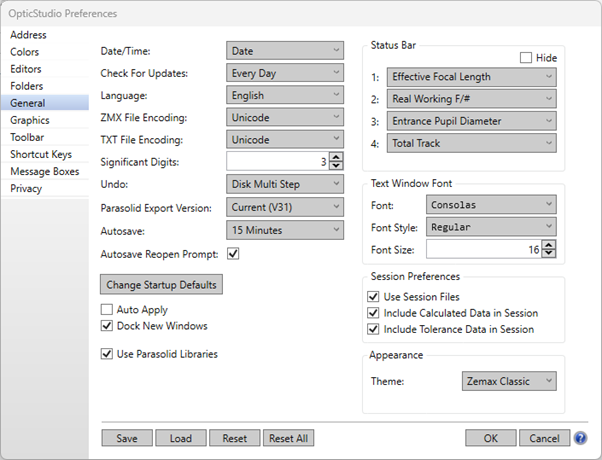Open status bar slot 1 dropdown
The image size is (602, 460).
471,77
